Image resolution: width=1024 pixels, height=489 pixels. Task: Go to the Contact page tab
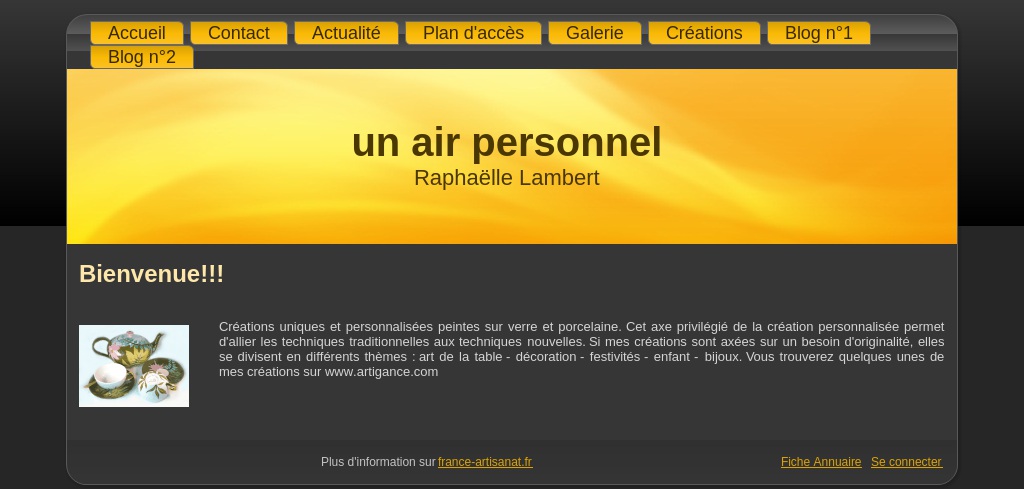pos(238,33)
